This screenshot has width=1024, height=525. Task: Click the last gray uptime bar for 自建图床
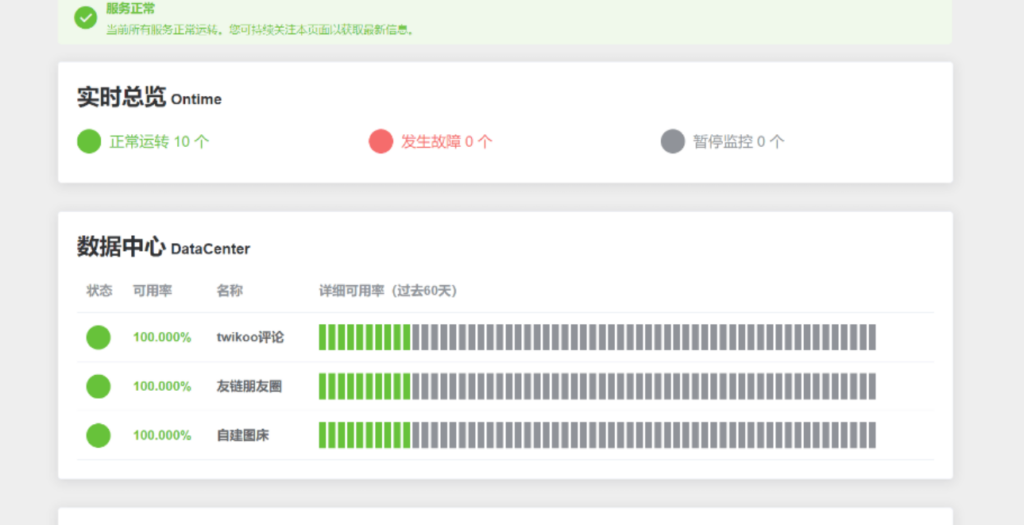click(x=872, y=435)
